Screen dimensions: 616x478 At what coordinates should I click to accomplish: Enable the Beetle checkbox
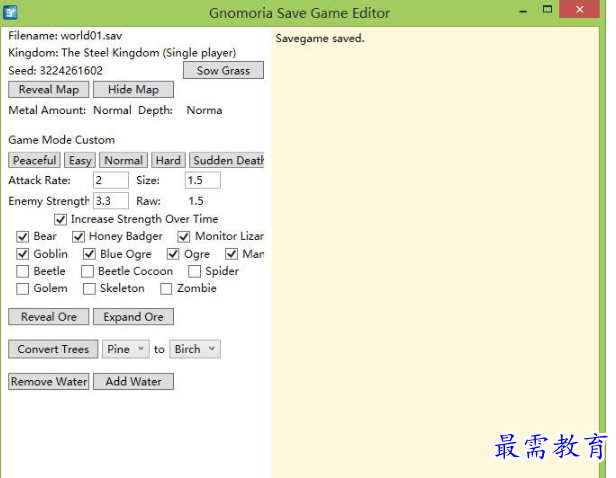[x=22, y=271]
